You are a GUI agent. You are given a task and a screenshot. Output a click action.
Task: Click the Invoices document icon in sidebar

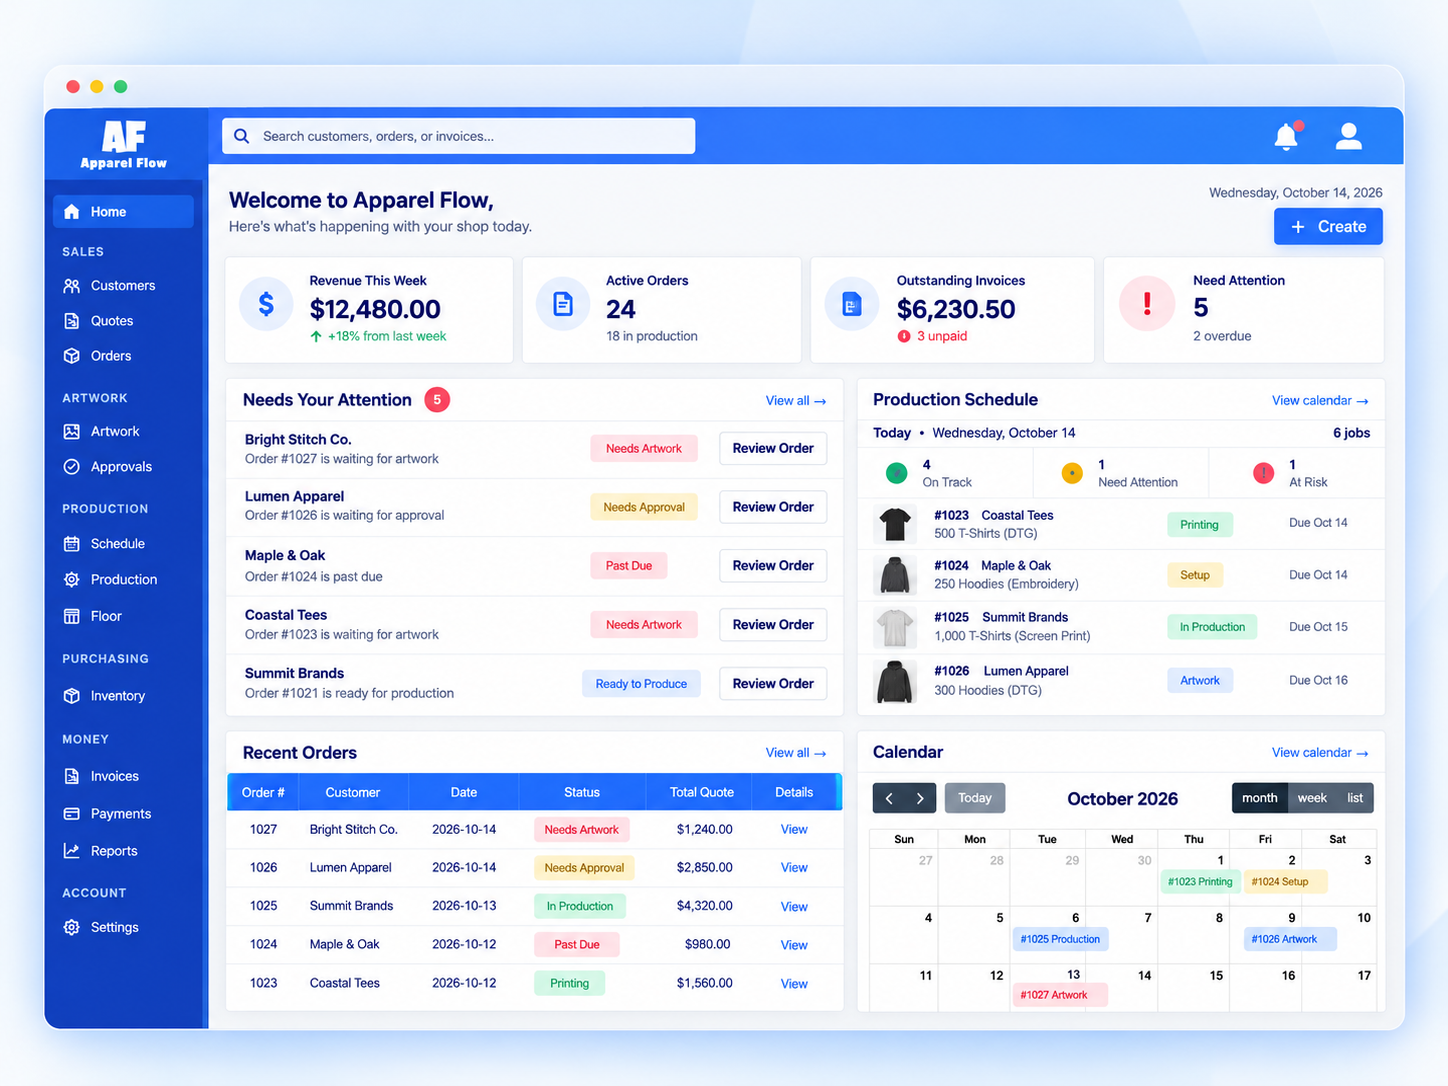72,777
